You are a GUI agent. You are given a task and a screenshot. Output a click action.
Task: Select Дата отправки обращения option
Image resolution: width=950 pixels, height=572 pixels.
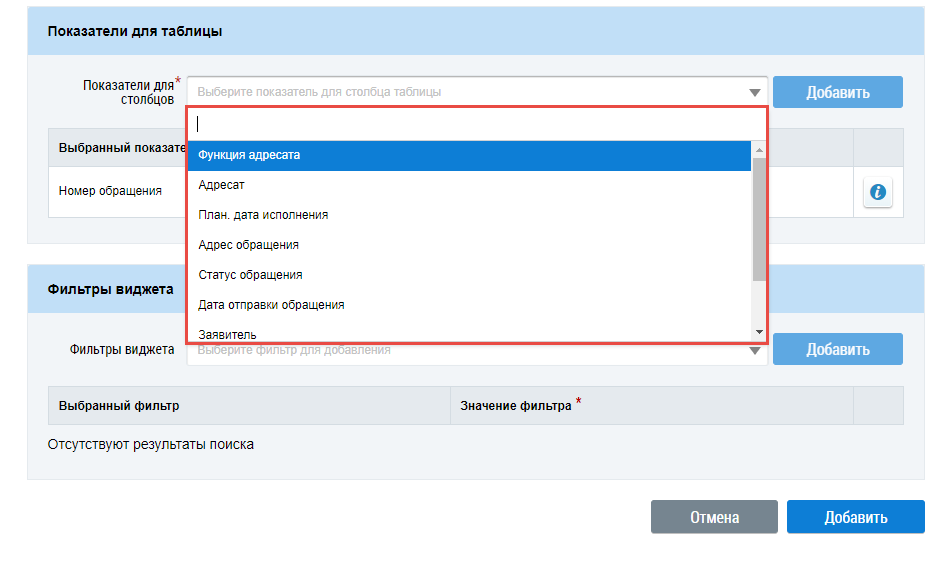[x=469, y=305]
